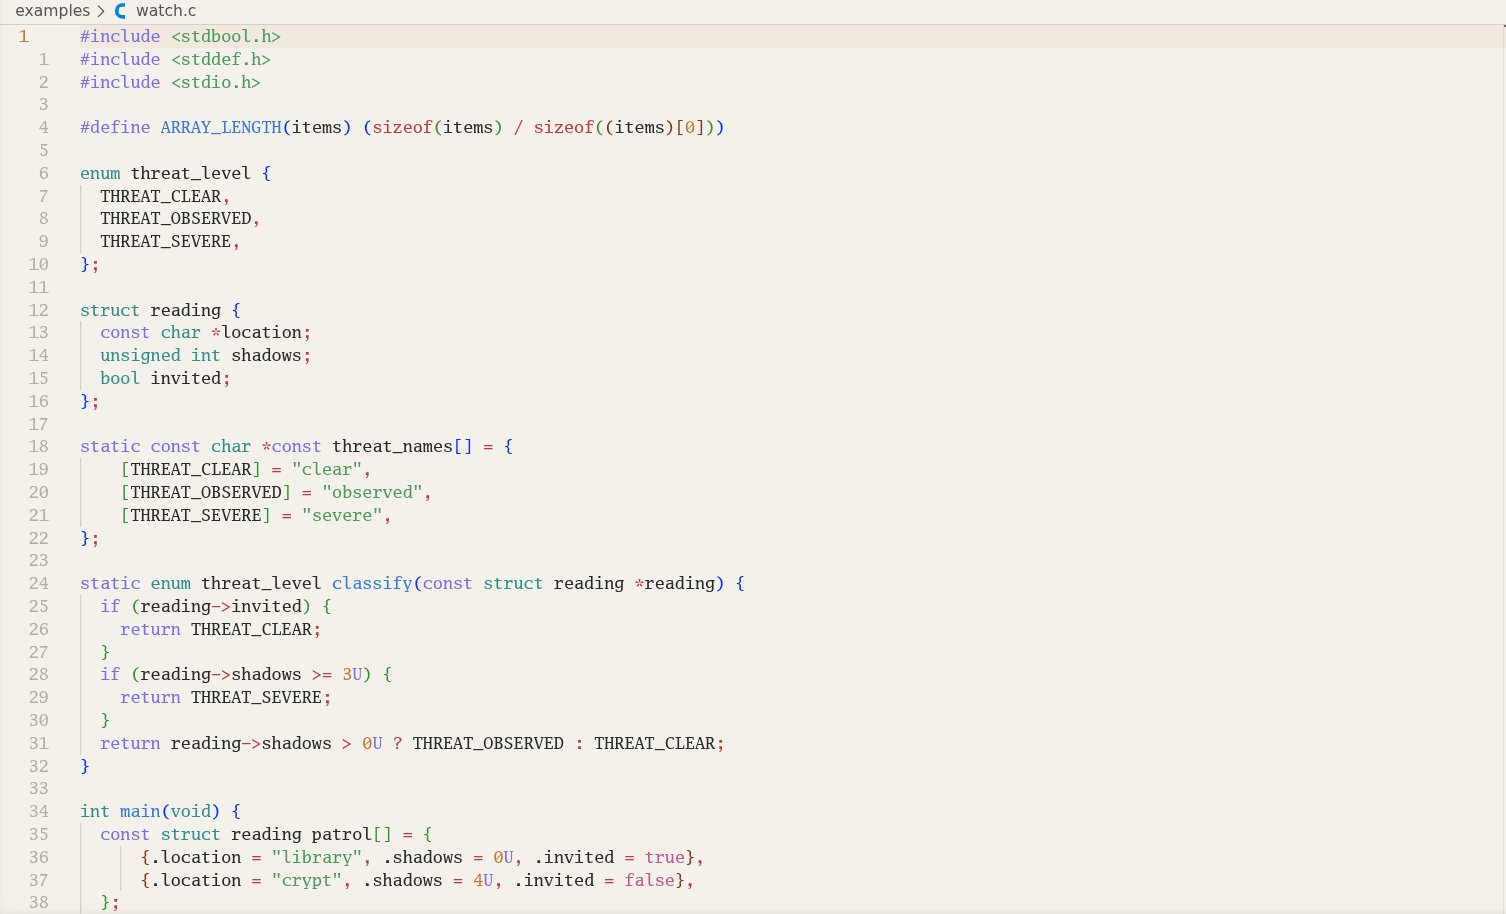Select the 'watch.c' breadcrumb item
The image size is (1506, 914).
point(166,11)
